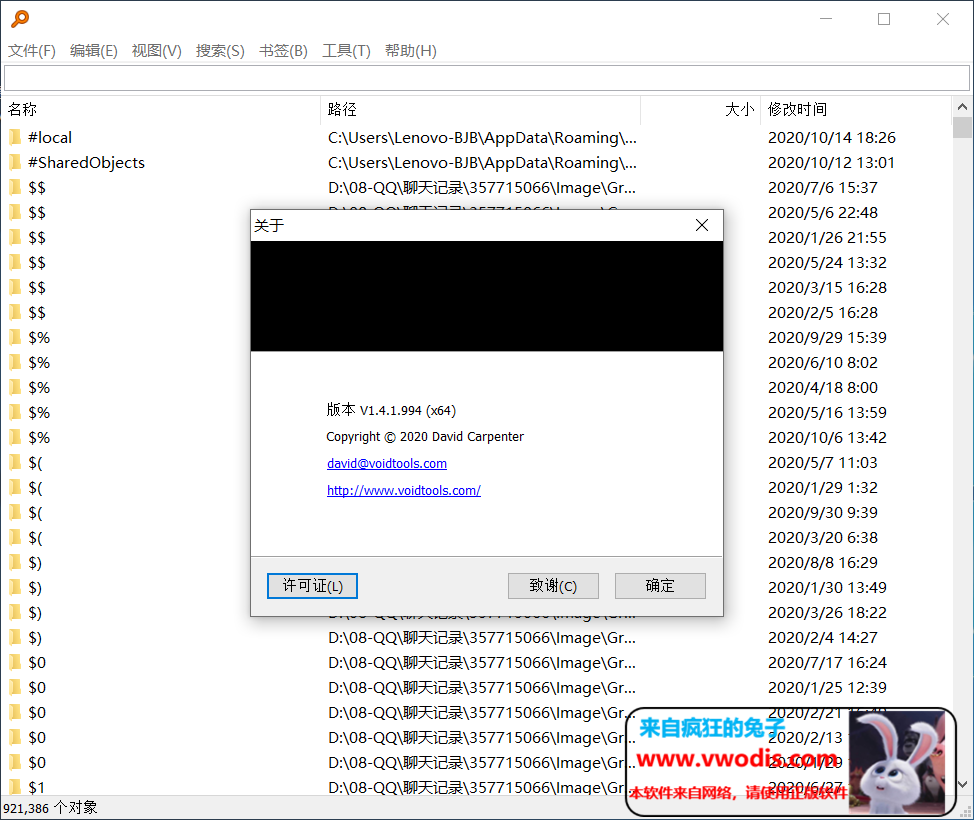The width and height of the screenshot is (974, 820).
Task: Click the folder icon beside the $1 entry
Action: (14, 787)
